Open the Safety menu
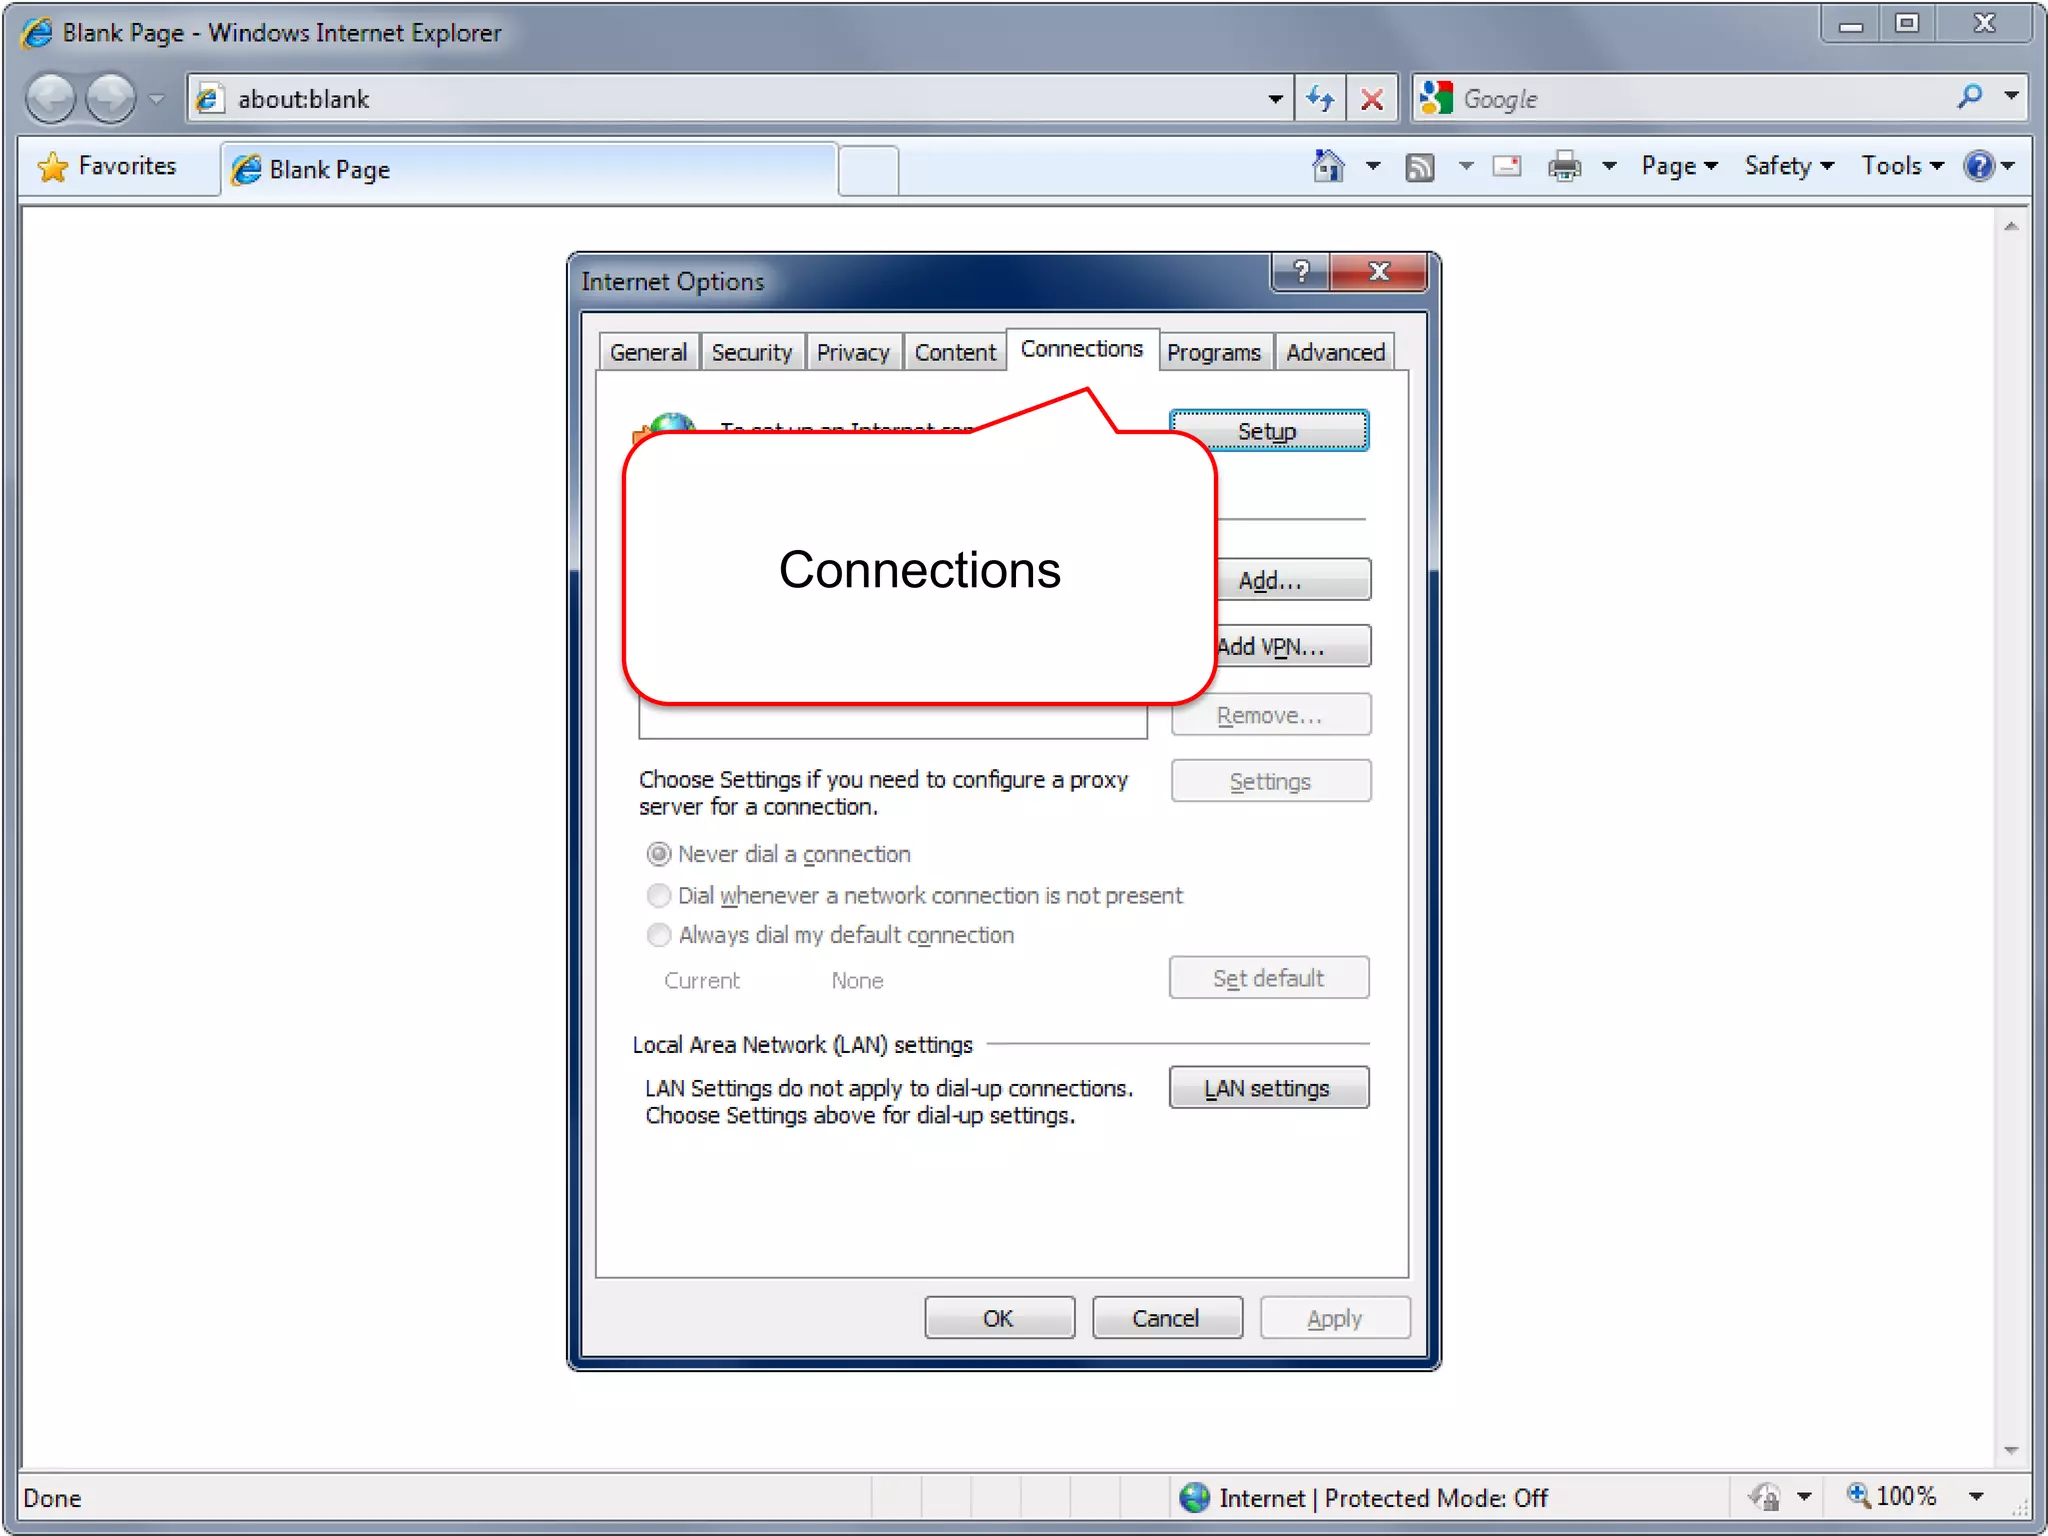This screenshot has width=2048, height=1536. [x=1788, y=166]
